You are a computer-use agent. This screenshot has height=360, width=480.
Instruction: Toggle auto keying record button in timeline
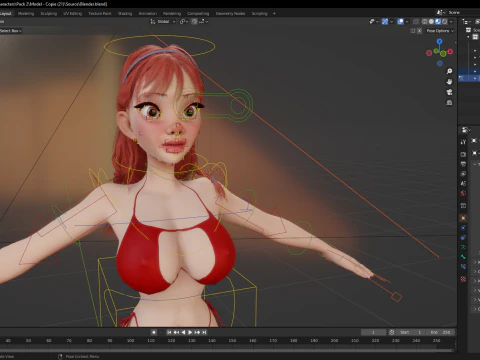[x=154, y=332]
